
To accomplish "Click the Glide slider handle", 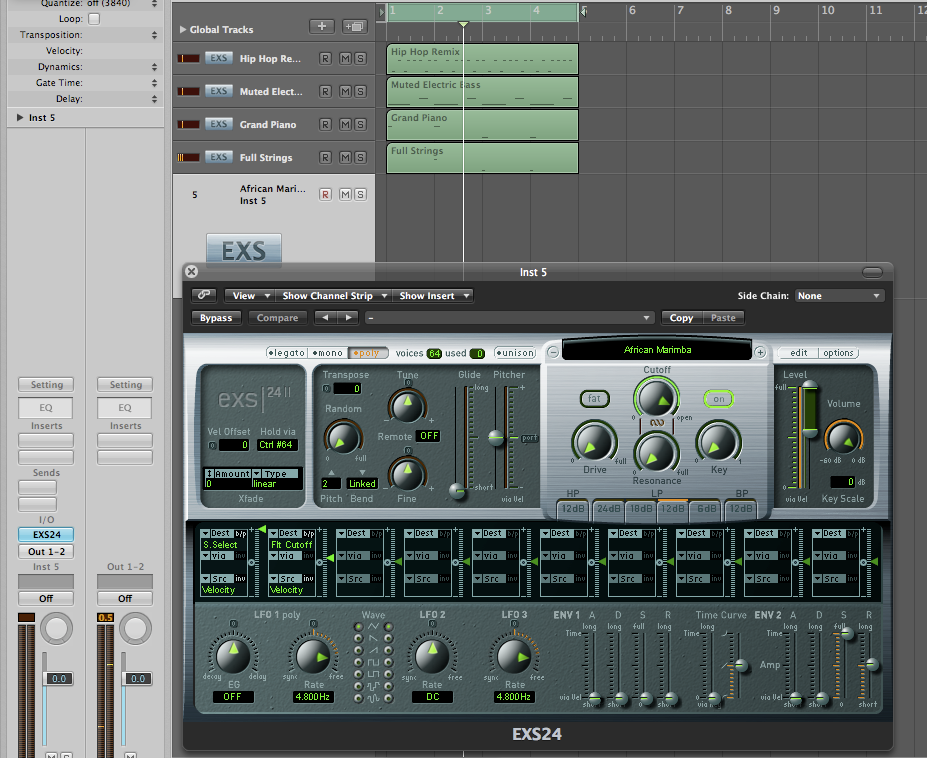I will 457,490.
